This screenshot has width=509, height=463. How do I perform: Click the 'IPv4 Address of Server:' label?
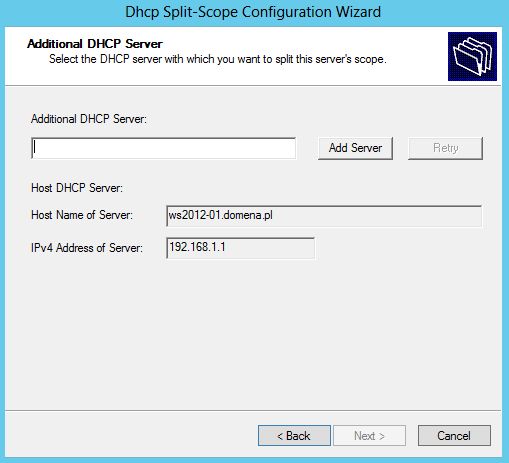[87, 248]
